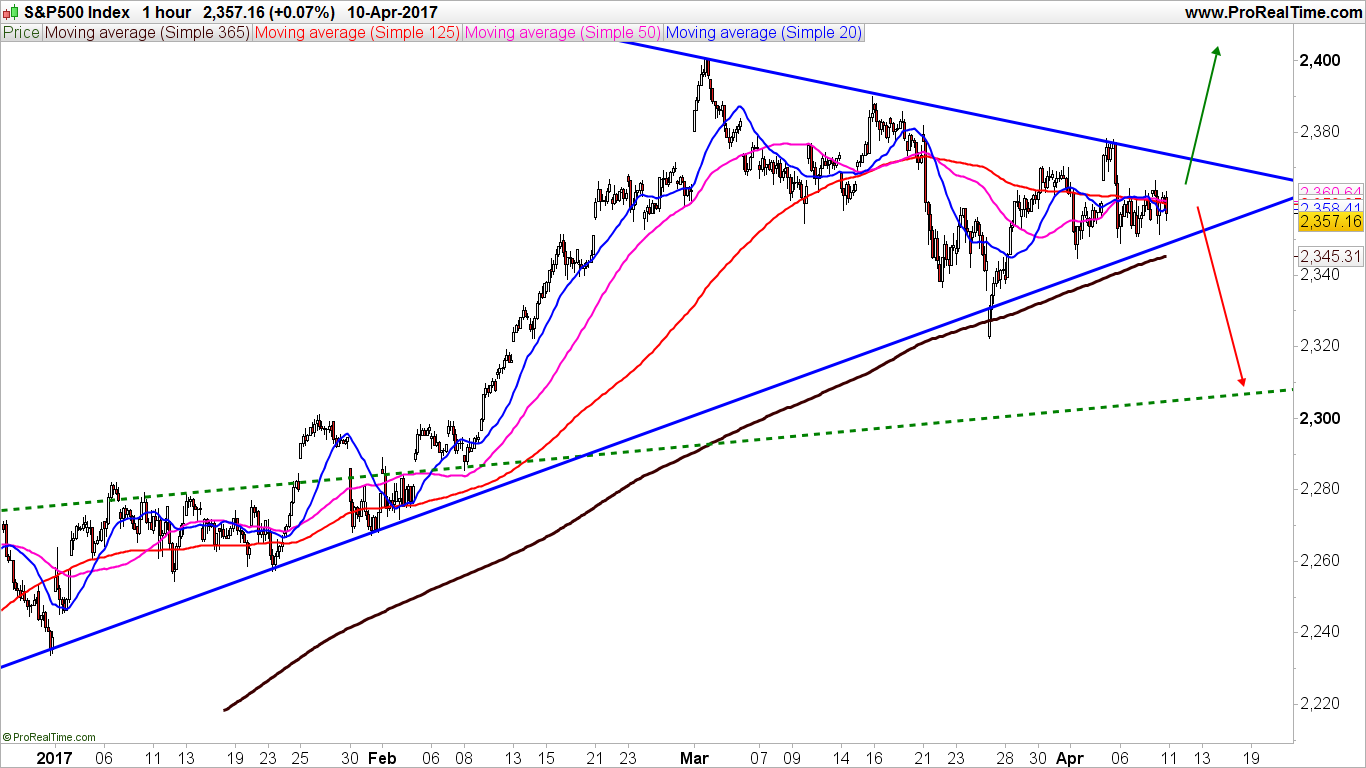Click the 2,240 price axis label

(x=1319, y=632)
